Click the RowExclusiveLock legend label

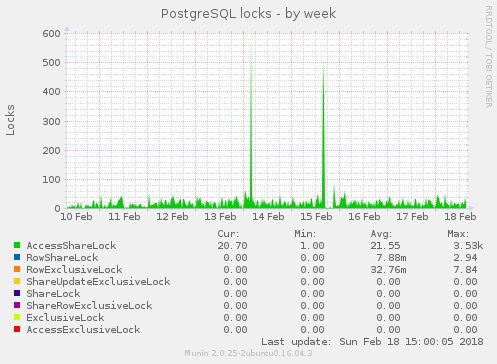point(74,270)
